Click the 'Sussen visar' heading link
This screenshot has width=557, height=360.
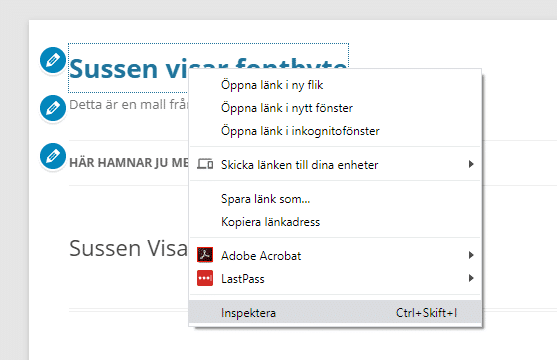click(129, 68)
